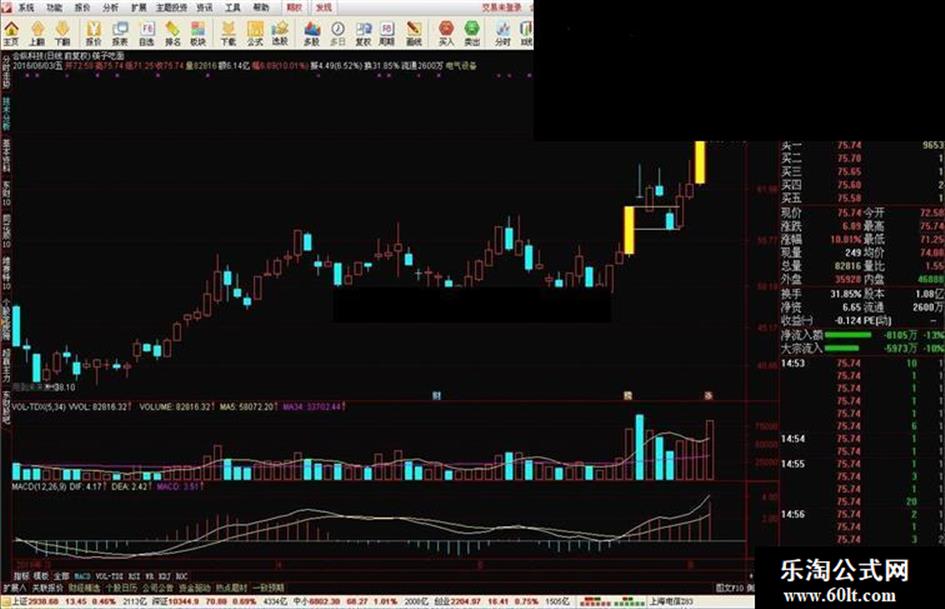Open the 主页 home icon

pos(11,33)
